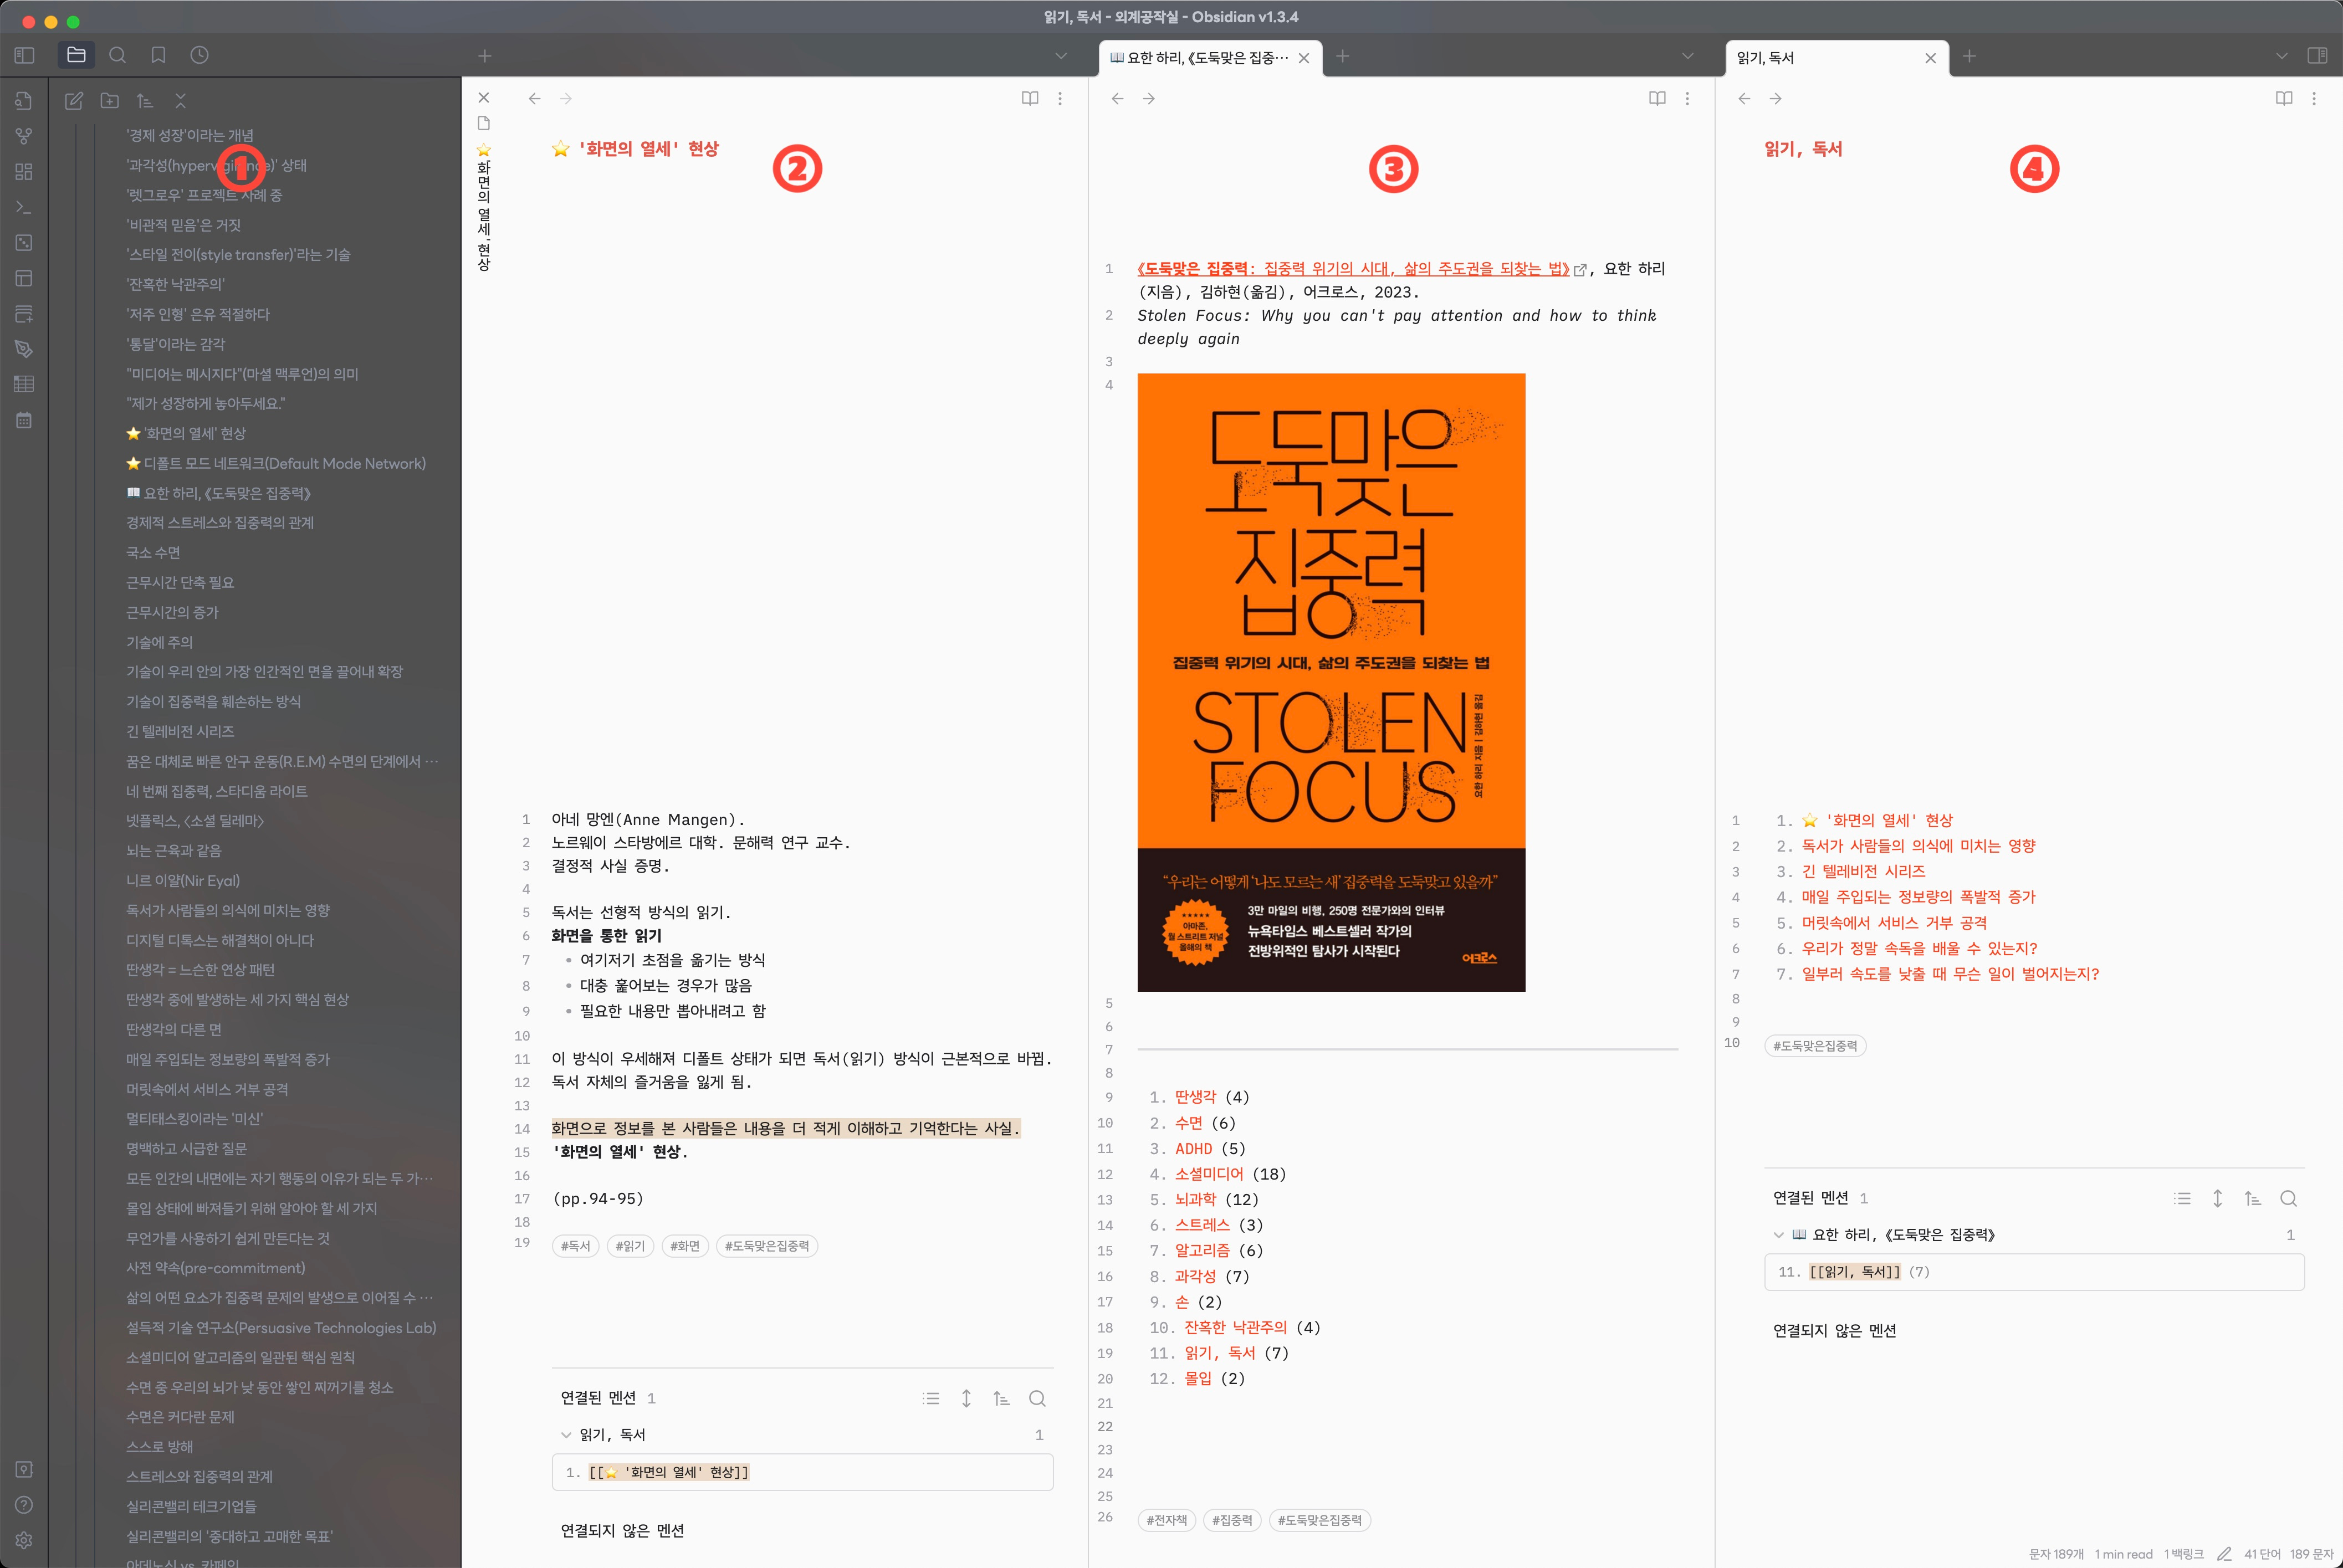Screen dimensions: 2343x1568
Task: Toggle collapse results in '화면의 열세' backlinks
Action: click(x=931, y=1398)
